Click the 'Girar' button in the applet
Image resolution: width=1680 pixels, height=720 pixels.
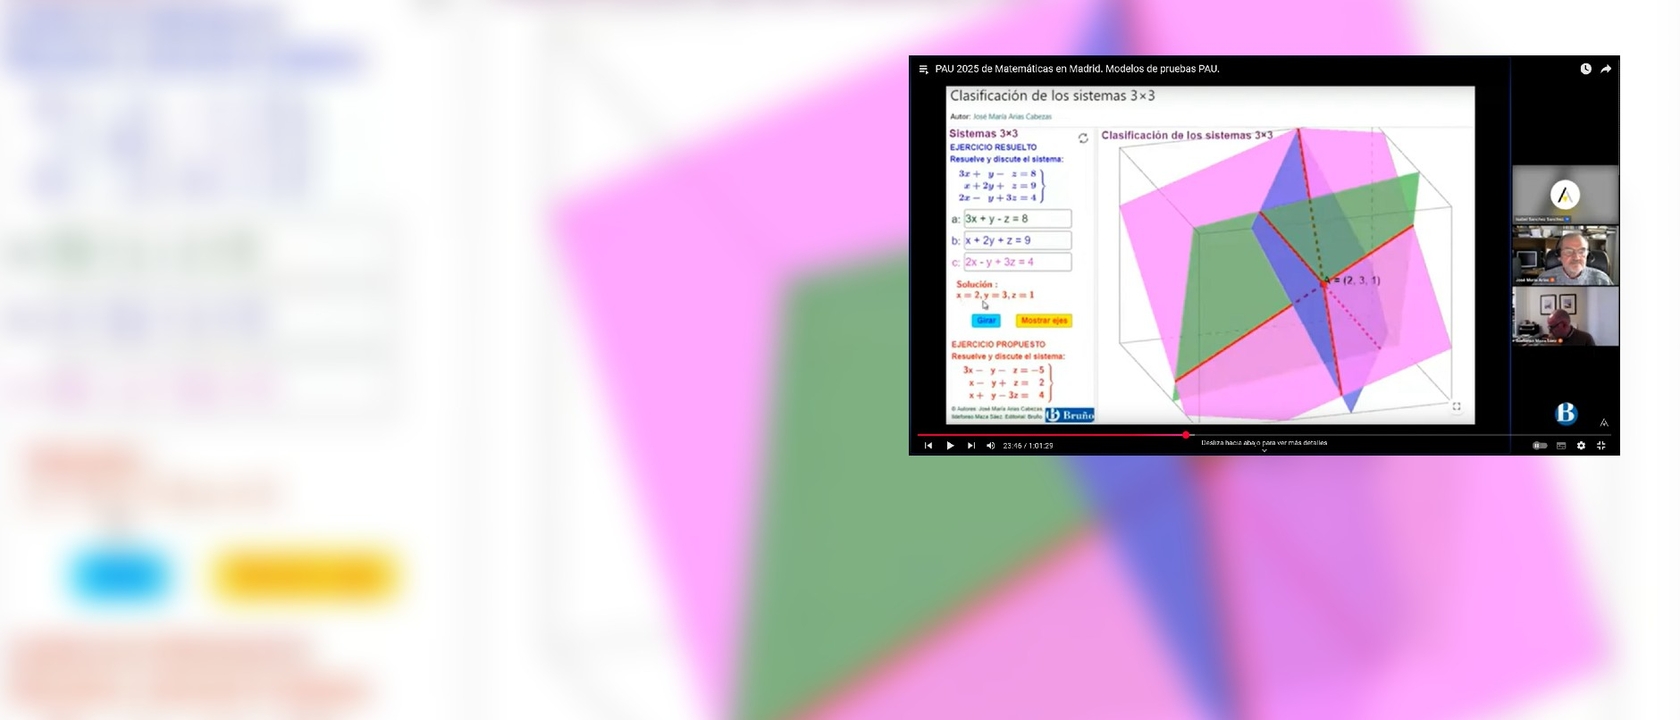point(986,321)
